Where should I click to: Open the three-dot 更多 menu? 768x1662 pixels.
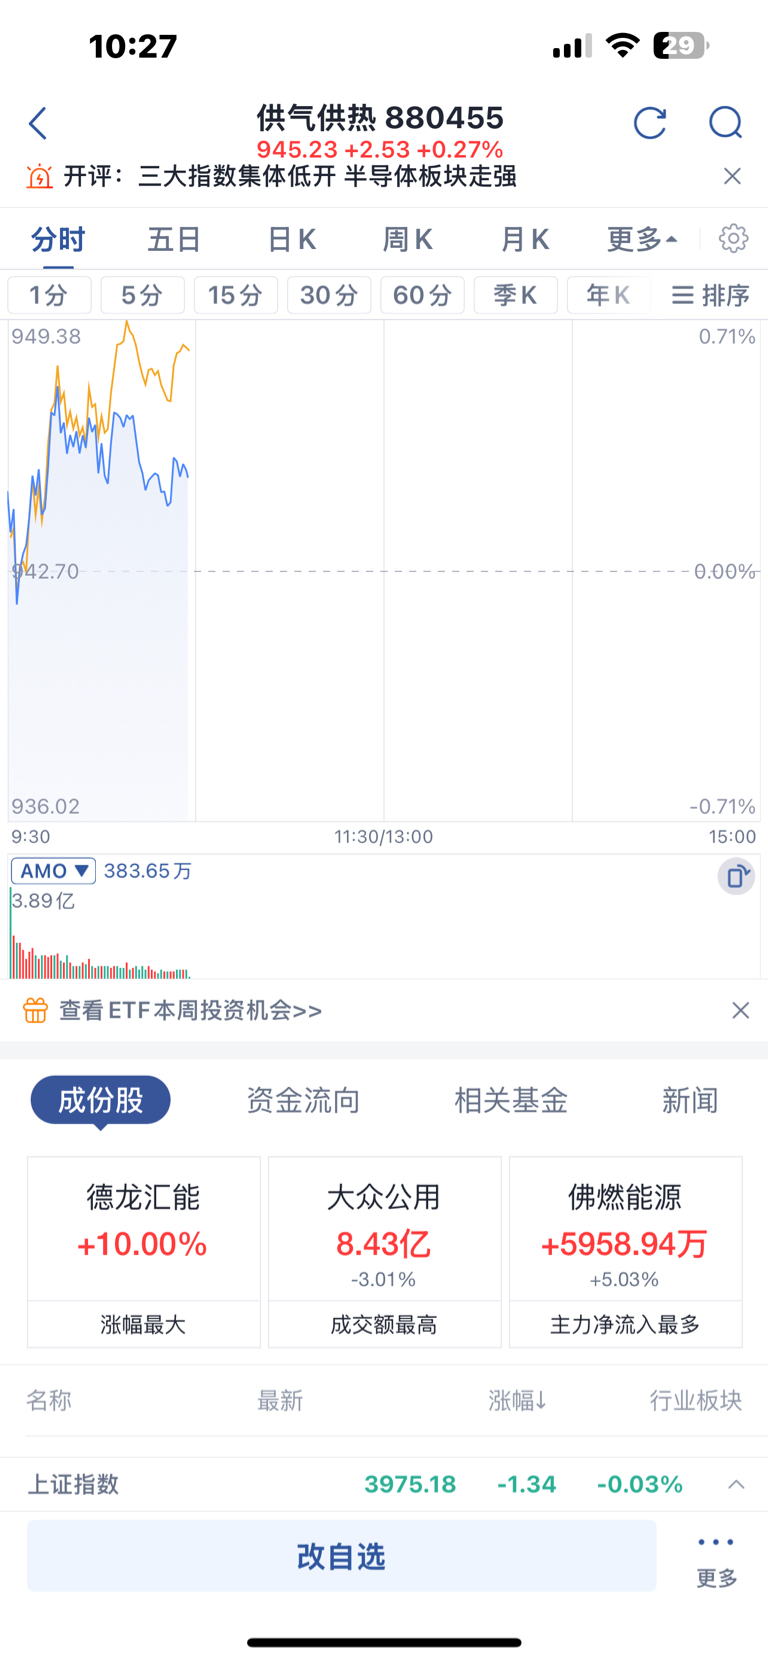tap(716, 1559)
